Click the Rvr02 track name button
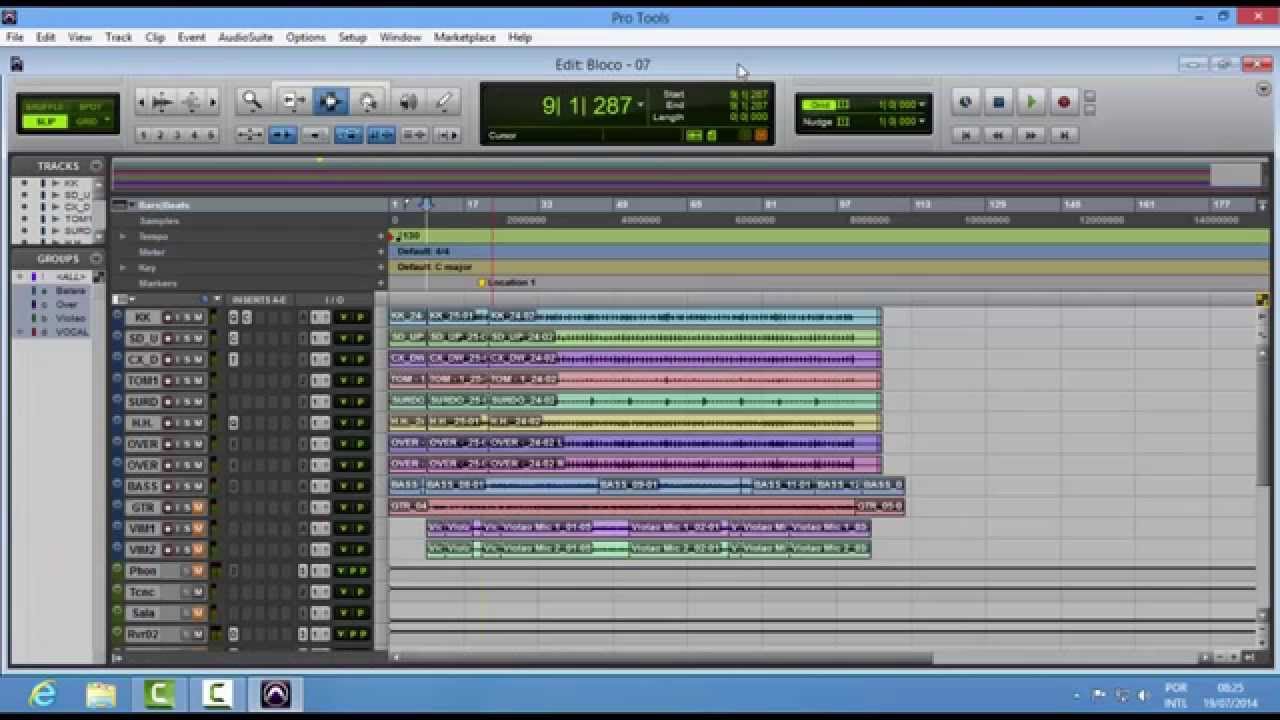 (142, 634)
